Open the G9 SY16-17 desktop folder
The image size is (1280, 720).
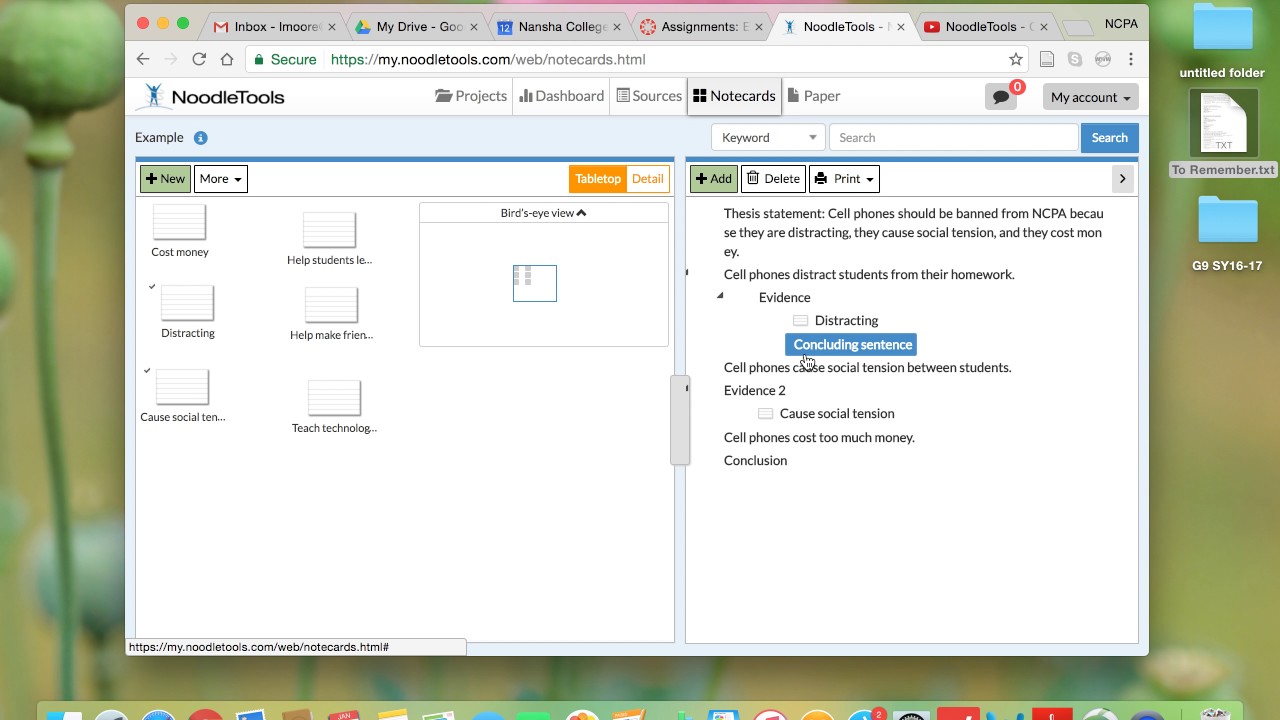point(1227,234)
